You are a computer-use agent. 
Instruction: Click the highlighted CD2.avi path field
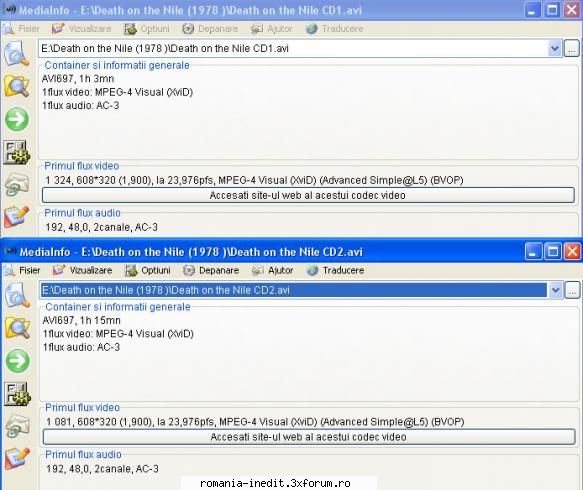tap(294, 290)
